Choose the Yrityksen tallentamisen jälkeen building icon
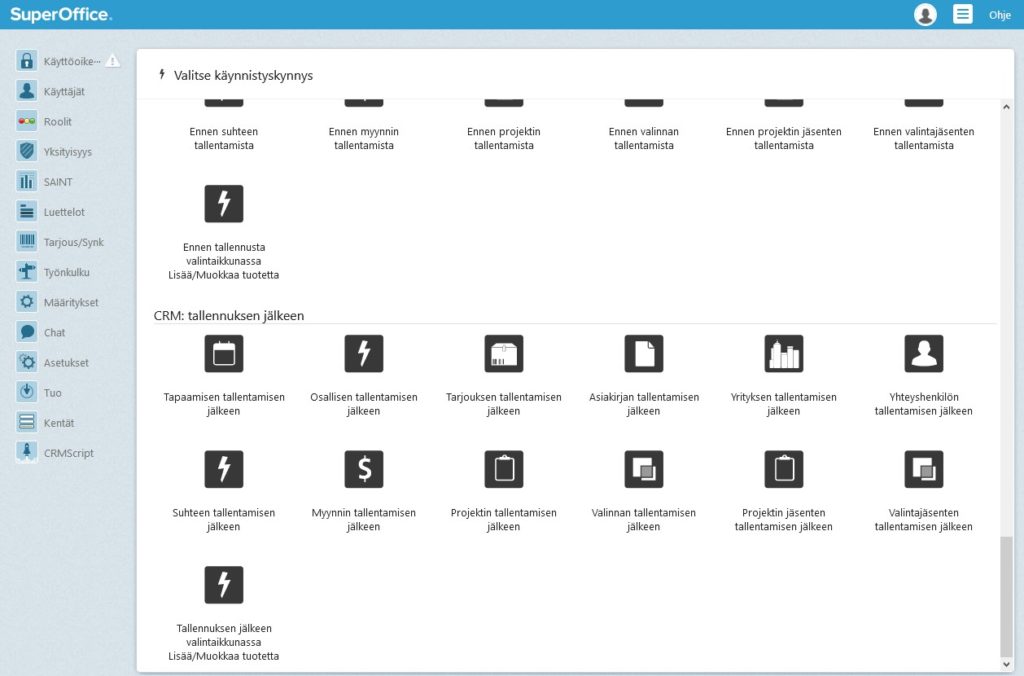Screen dimensions: 1024x676 click(x=783, y=354)
